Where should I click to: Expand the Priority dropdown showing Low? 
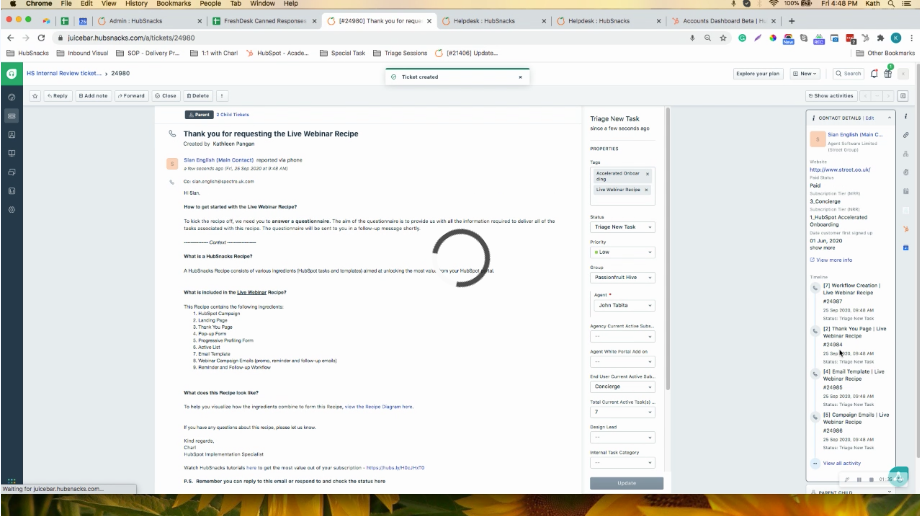pos(622,253)
